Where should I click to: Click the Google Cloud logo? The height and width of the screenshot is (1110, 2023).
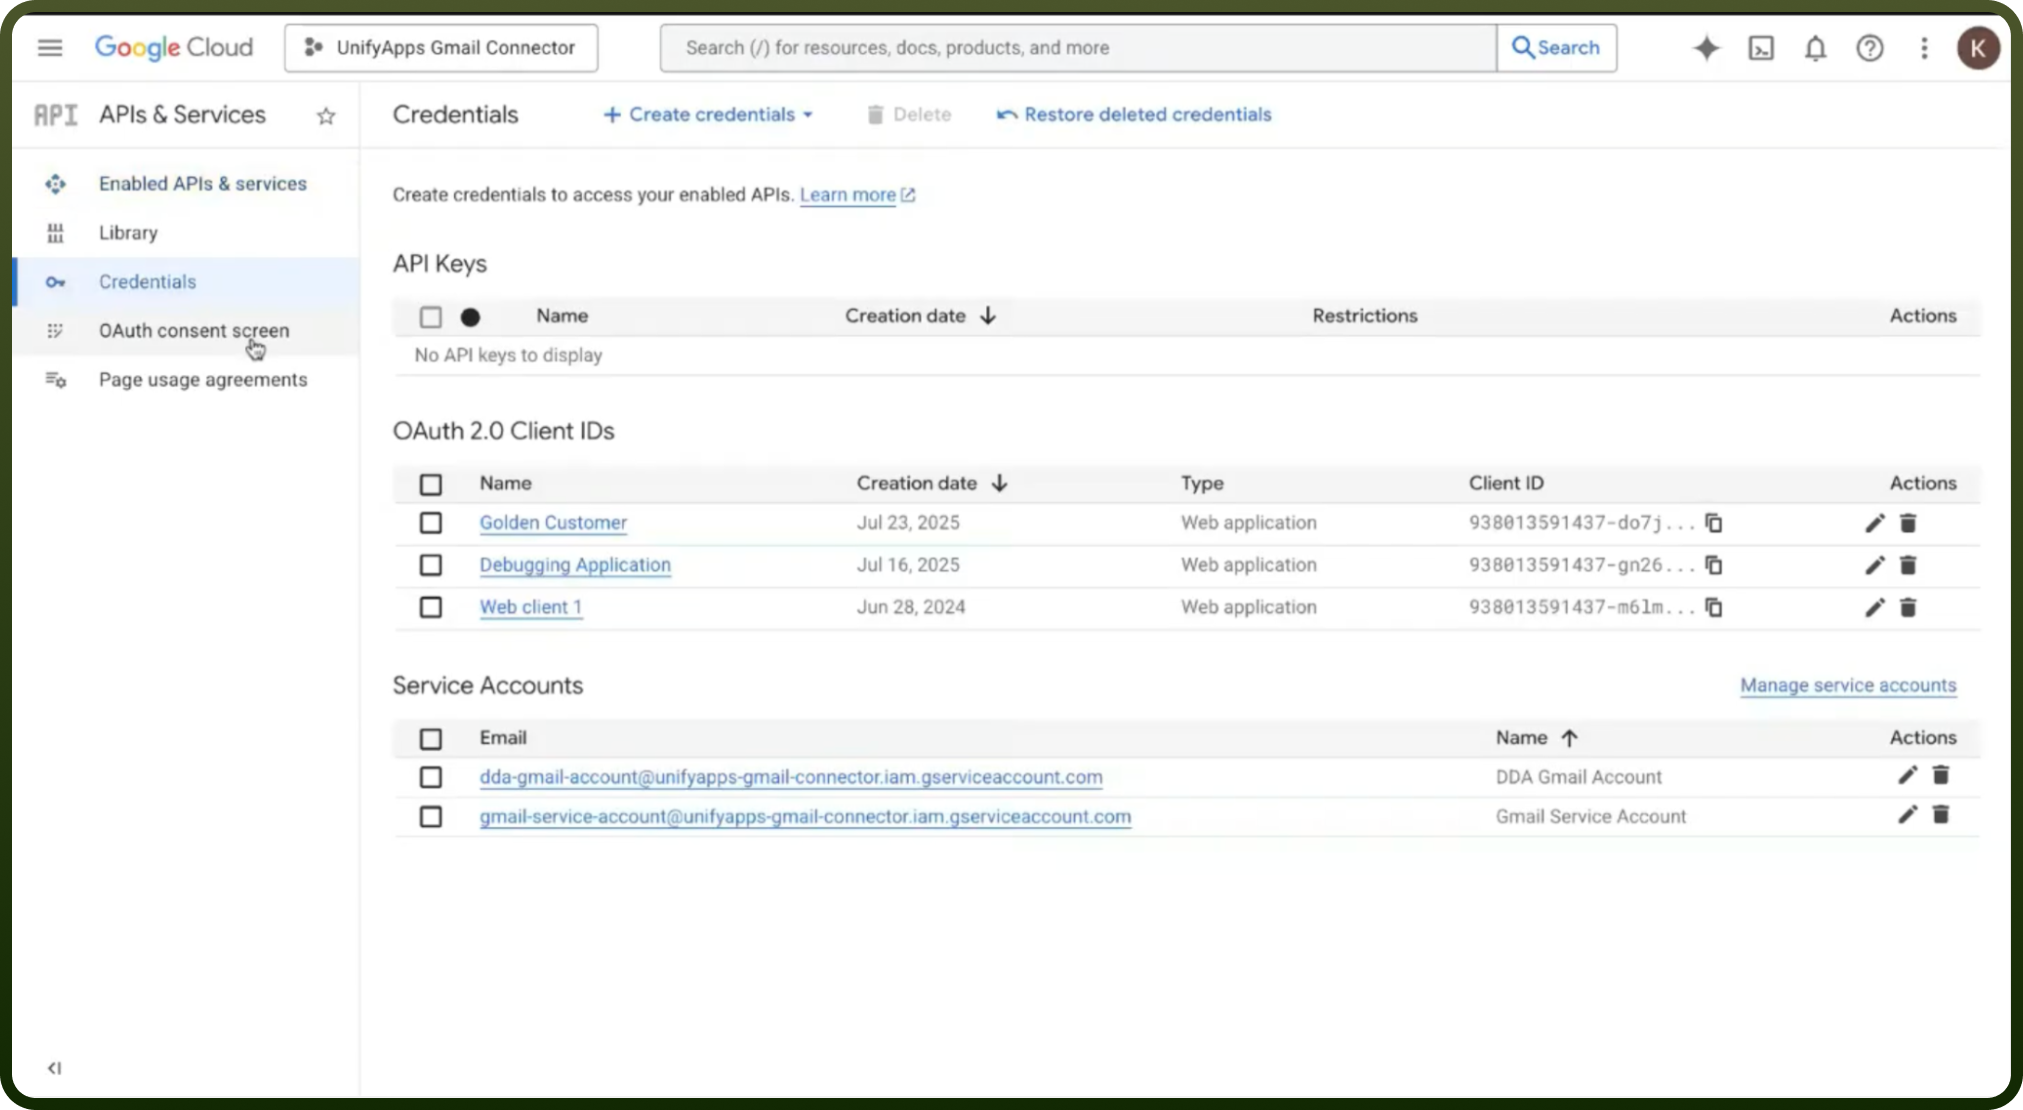174,48
